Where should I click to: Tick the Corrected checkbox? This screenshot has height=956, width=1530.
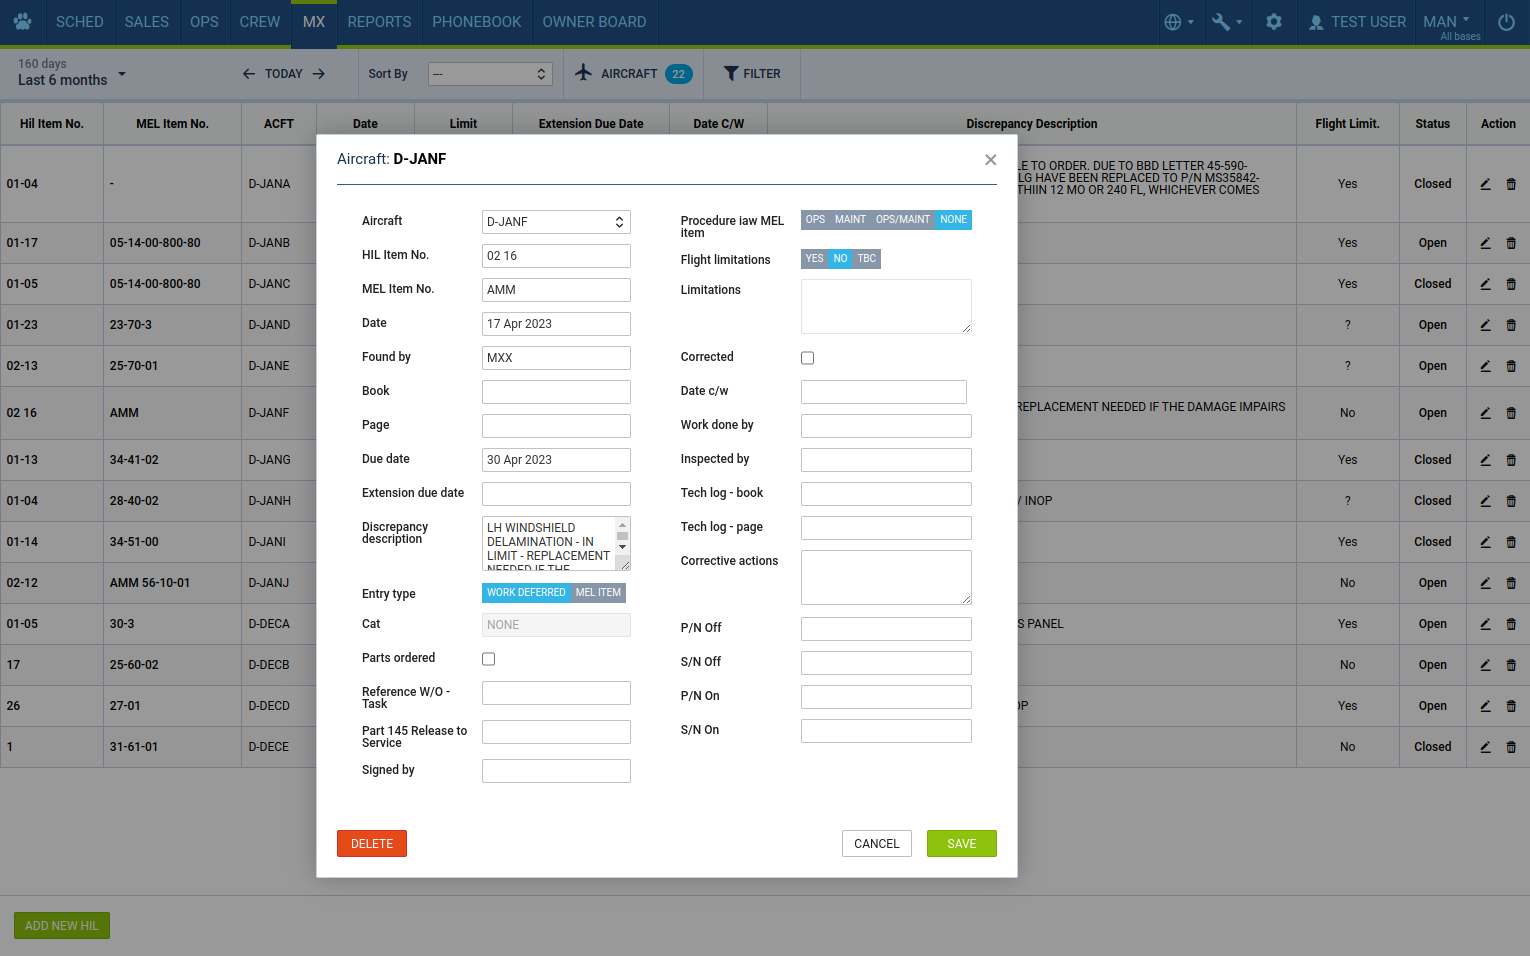click(x=807, y=358)
